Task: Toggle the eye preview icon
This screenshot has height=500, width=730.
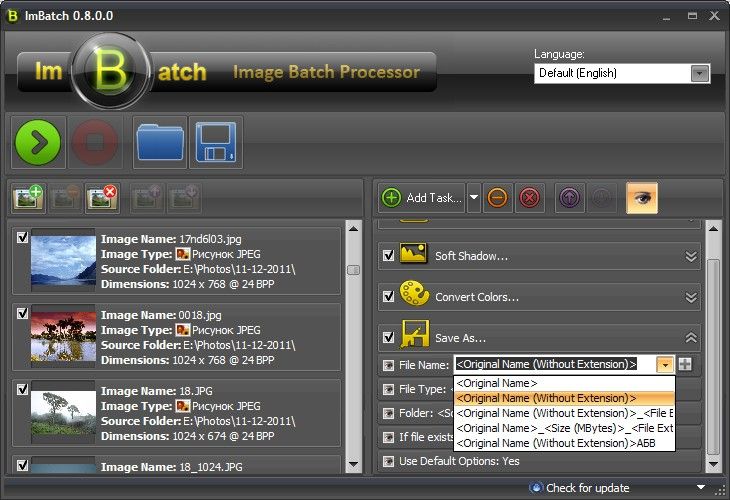Action: (x=641, y=198)
